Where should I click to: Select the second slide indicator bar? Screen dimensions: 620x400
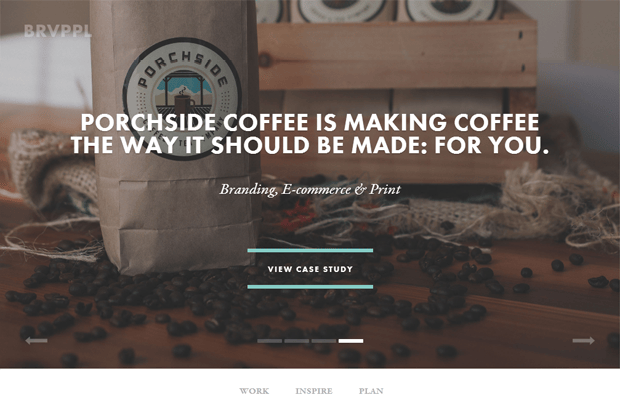click(297, 341)
